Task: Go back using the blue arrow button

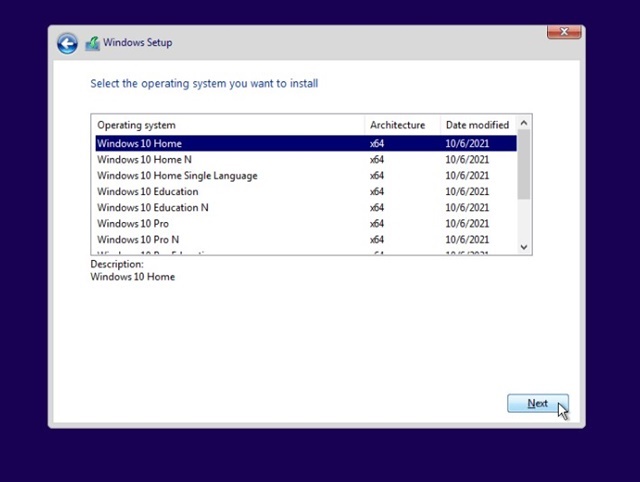Action: (x=67, y=43)
